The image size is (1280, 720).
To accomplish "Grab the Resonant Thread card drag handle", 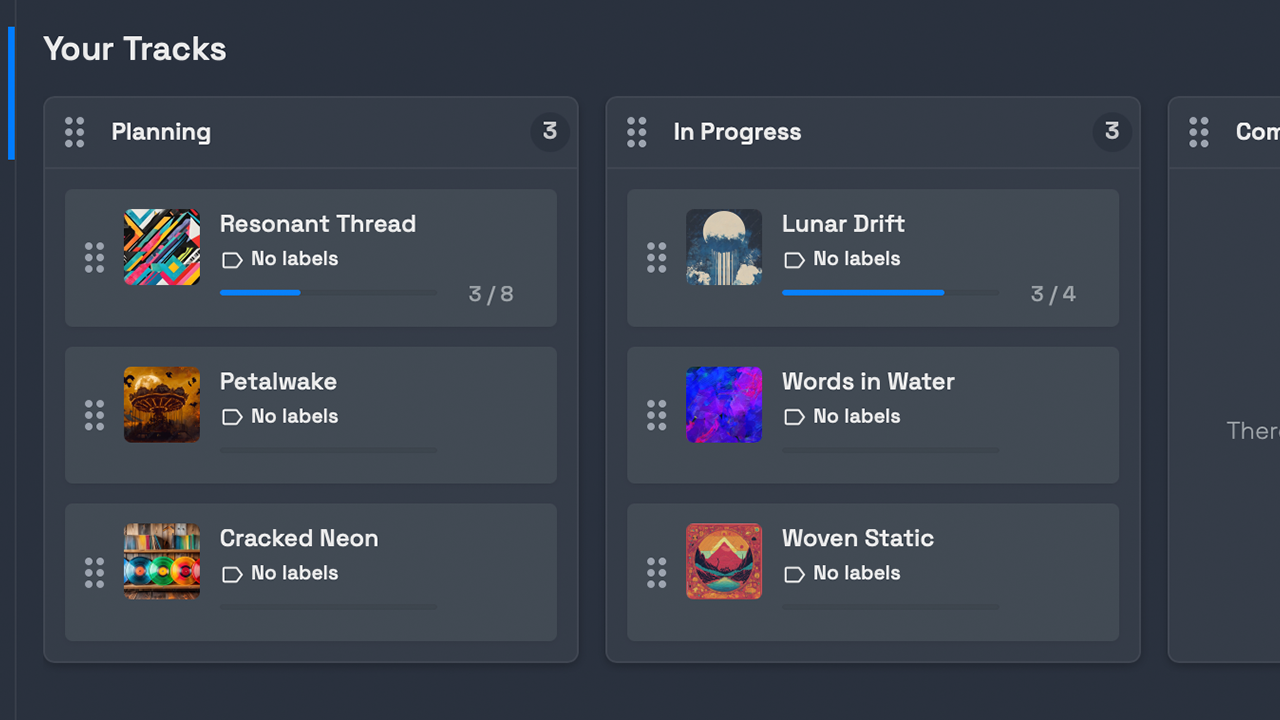I will (x=94, y=258).
